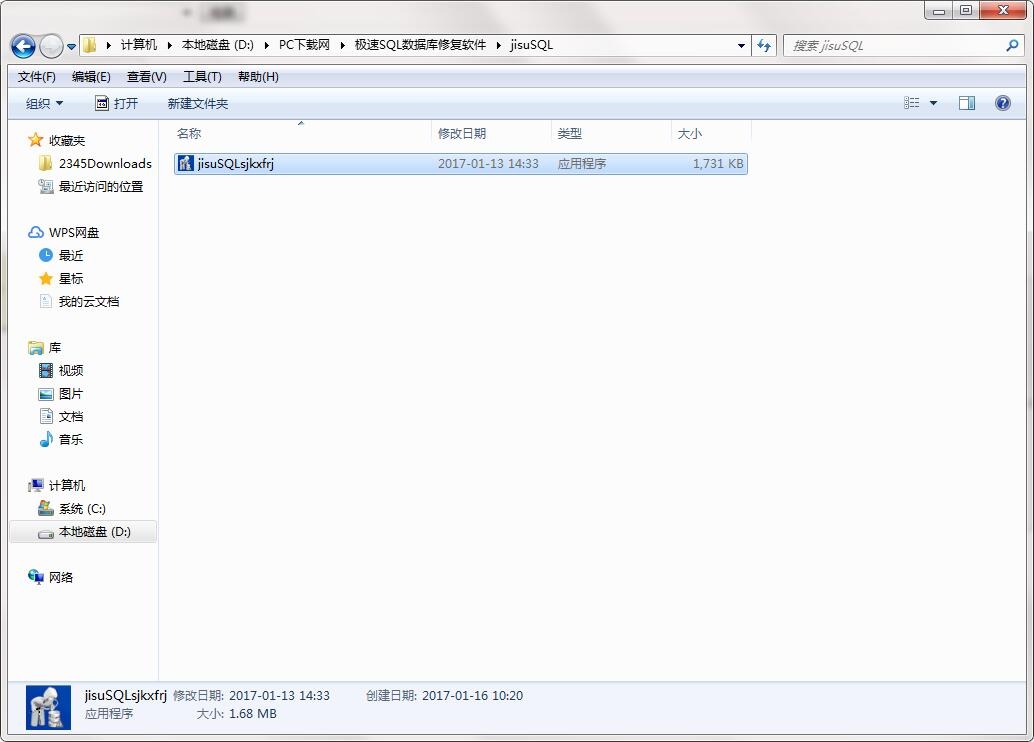The height and width of the screenshot is (742, 1034).
Task: Open the 查看(V) menu
Action: [x=146, y=77]
